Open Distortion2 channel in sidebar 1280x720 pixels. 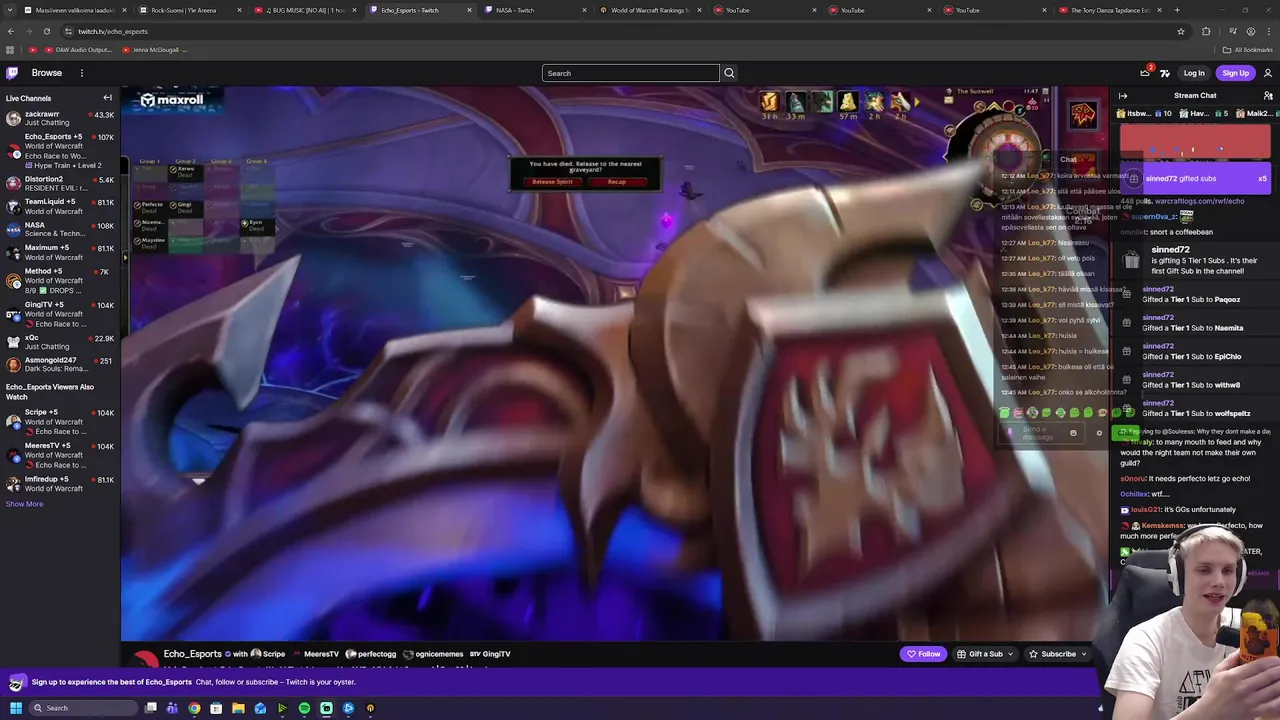(x=60, y=183)
